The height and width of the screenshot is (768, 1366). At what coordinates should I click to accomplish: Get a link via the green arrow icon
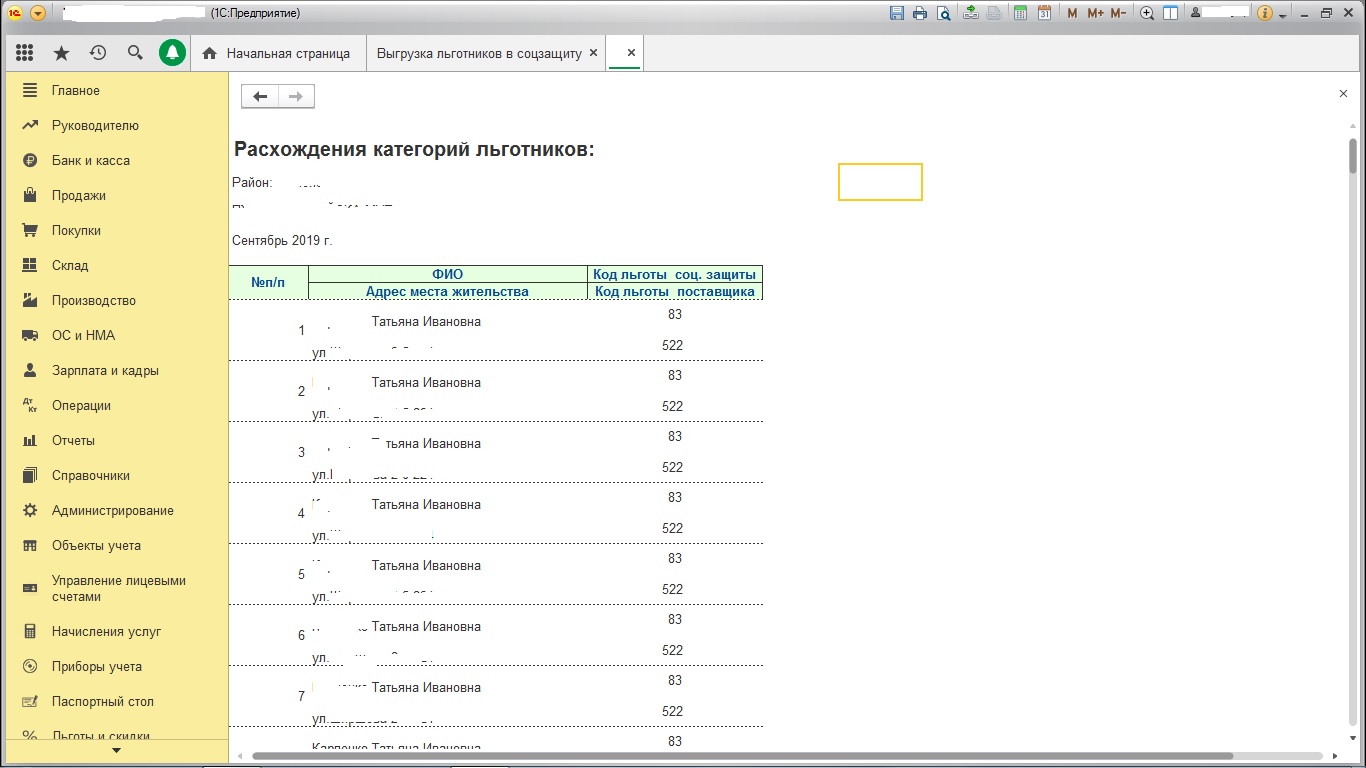coord(971,13)
